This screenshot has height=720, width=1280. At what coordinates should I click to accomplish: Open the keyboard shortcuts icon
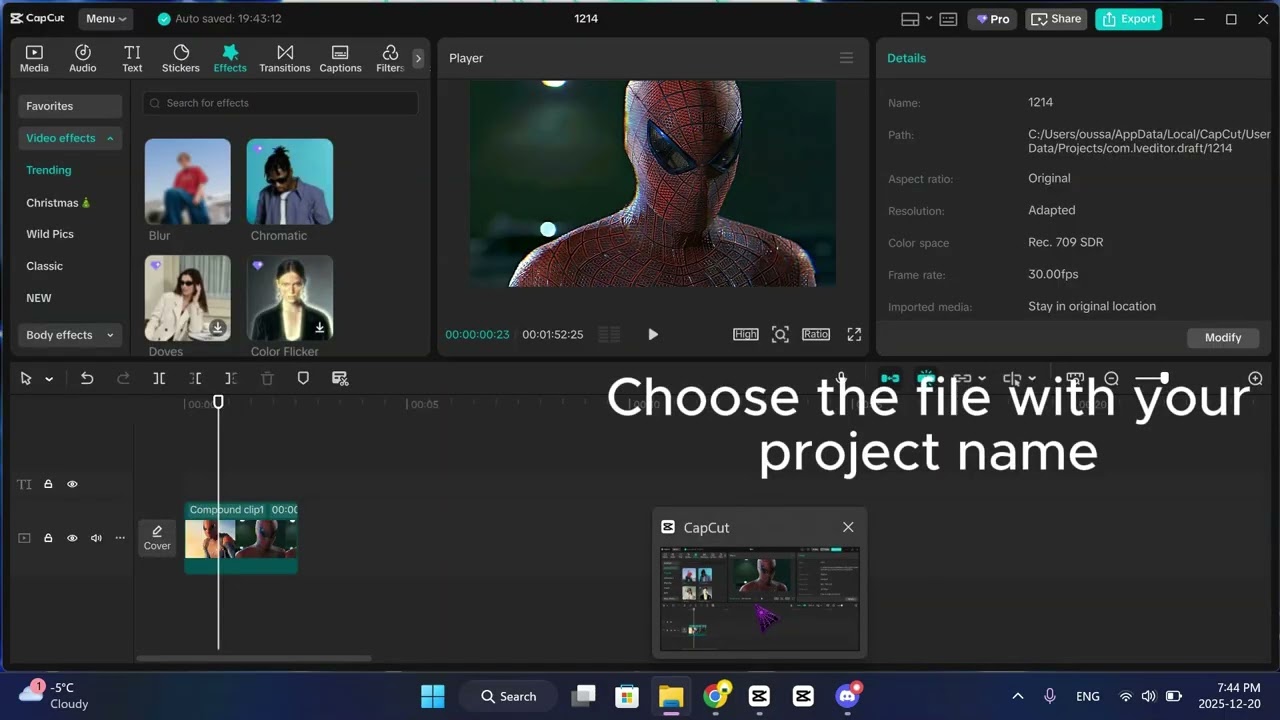point(948,19)
